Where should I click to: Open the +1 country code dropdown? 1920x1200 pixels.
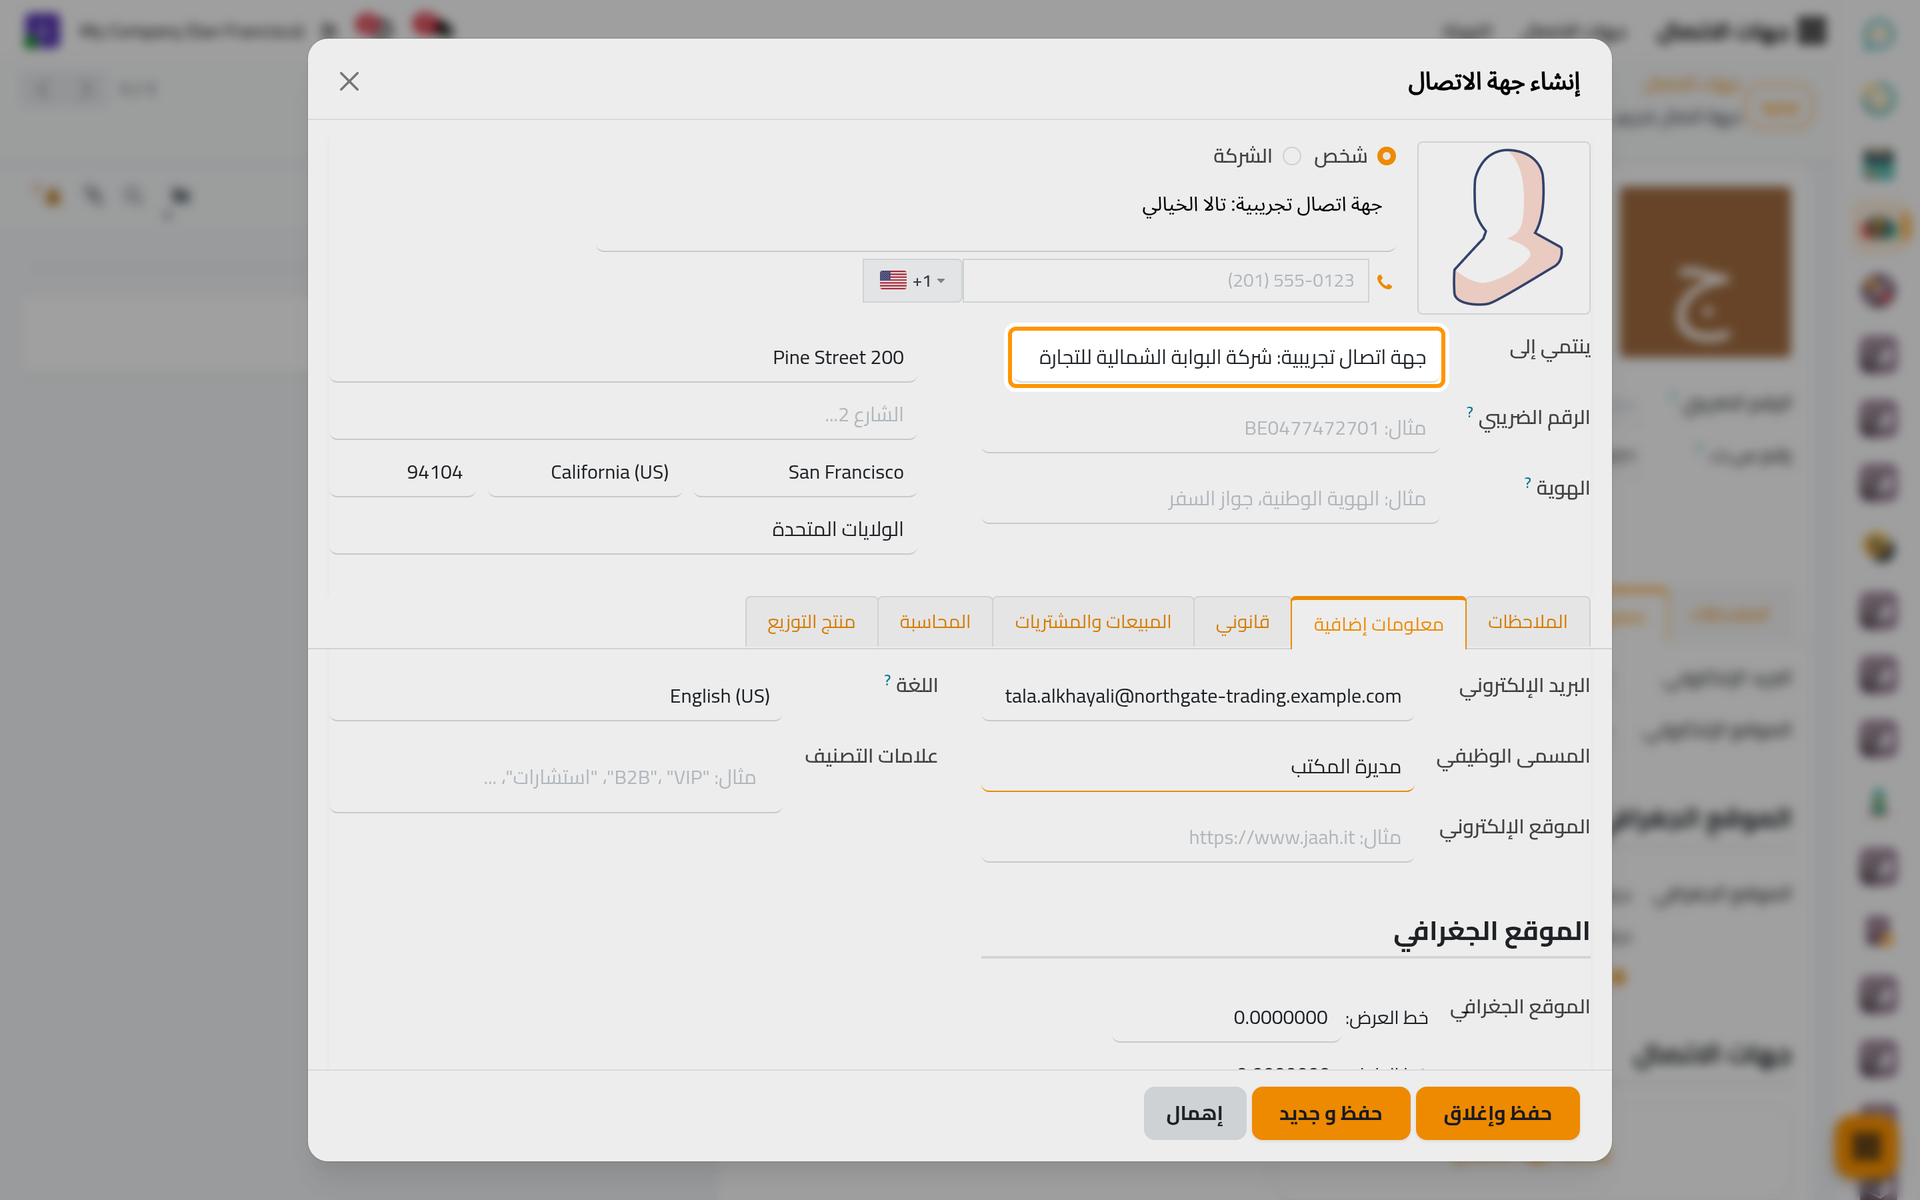912,281
